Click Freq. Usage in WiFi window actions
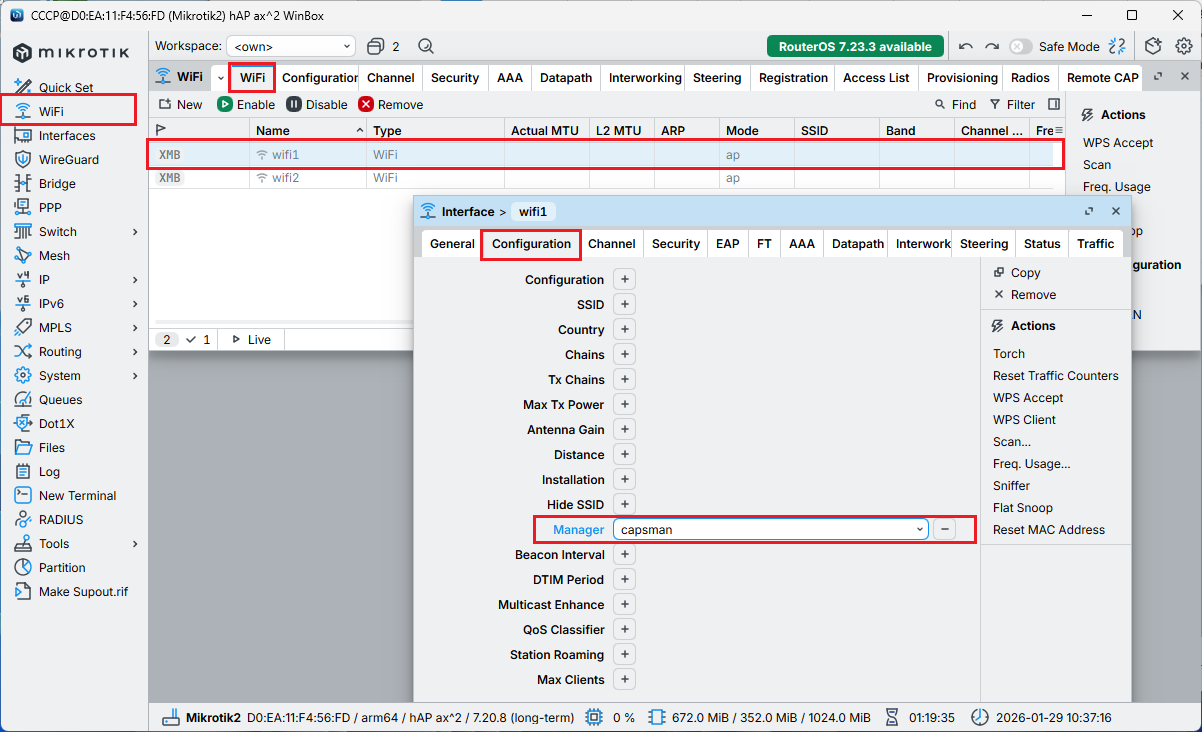Screen dimensions: 1202x732 [x=1116, y=186]
